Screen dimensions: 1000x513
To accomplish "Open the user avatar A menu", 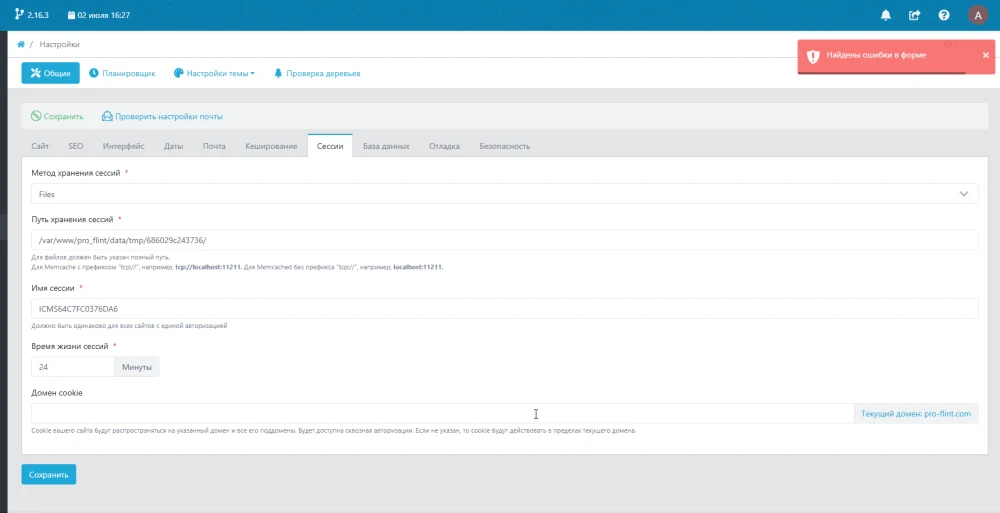I will (978, 15).
